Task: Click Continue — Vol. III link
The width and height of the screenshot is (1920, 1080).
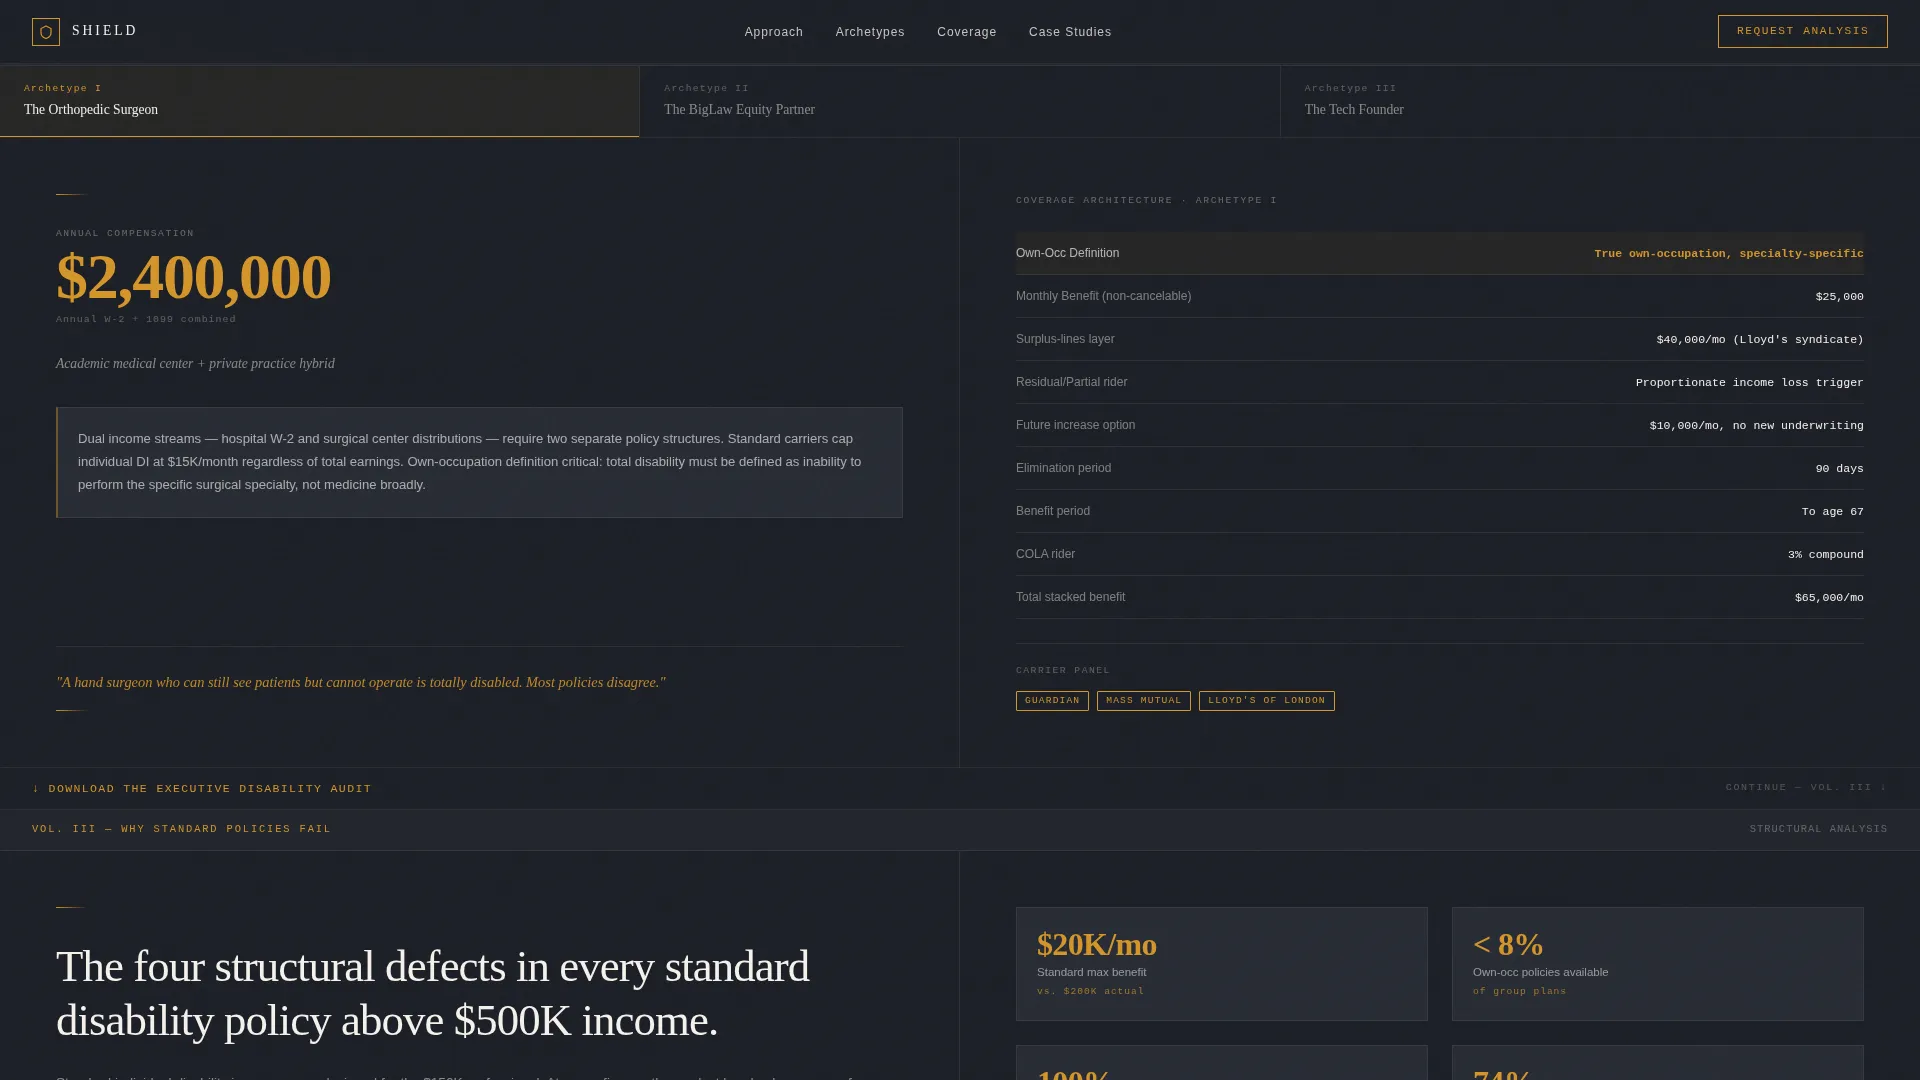Action: tap(1806, 787)
